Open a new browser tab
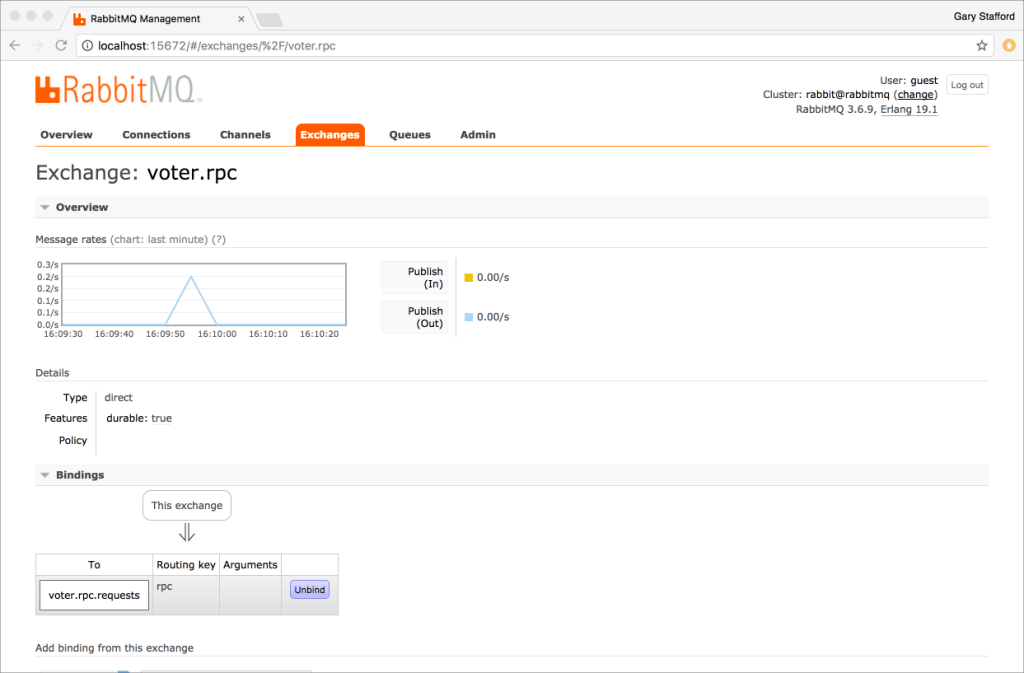 269,20
